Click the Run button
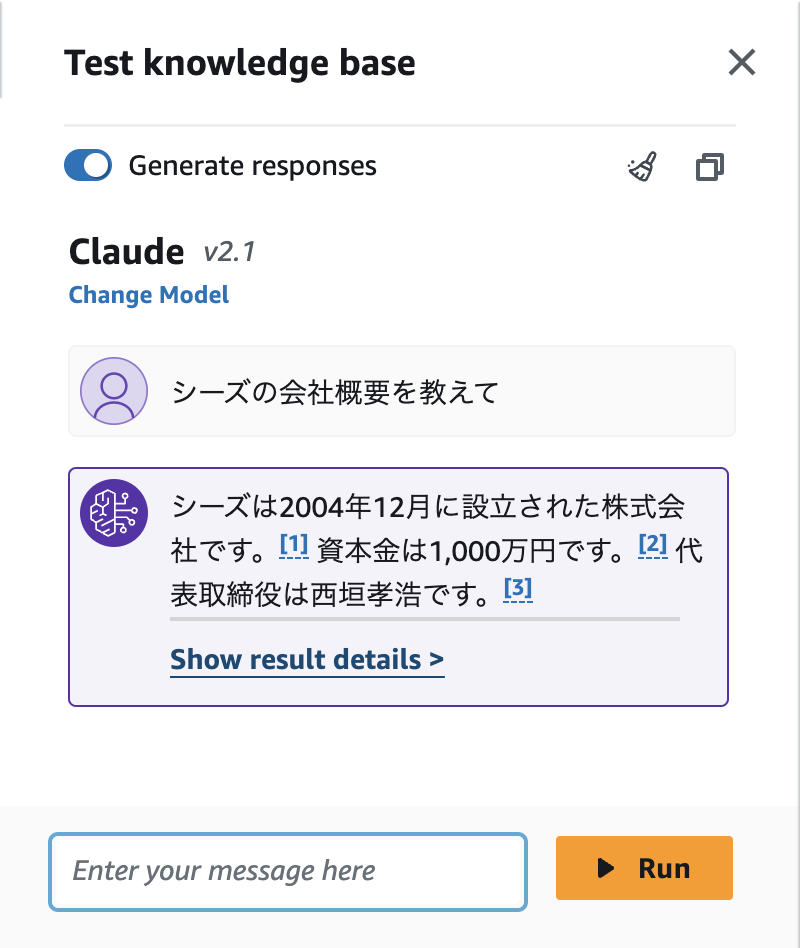 point(644,868)
